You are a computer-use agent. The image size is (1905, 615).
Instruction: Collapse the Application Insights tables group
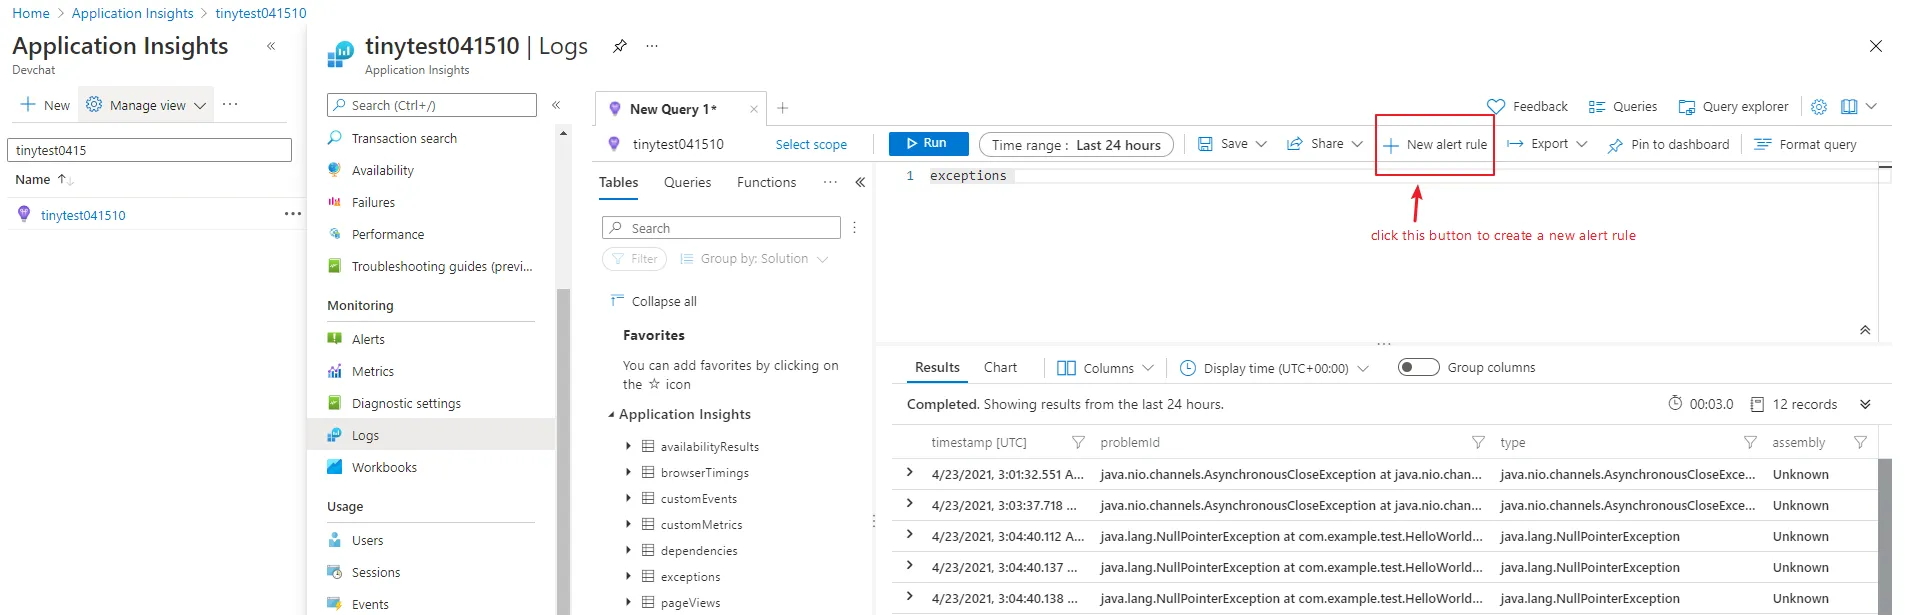point(611,414)
